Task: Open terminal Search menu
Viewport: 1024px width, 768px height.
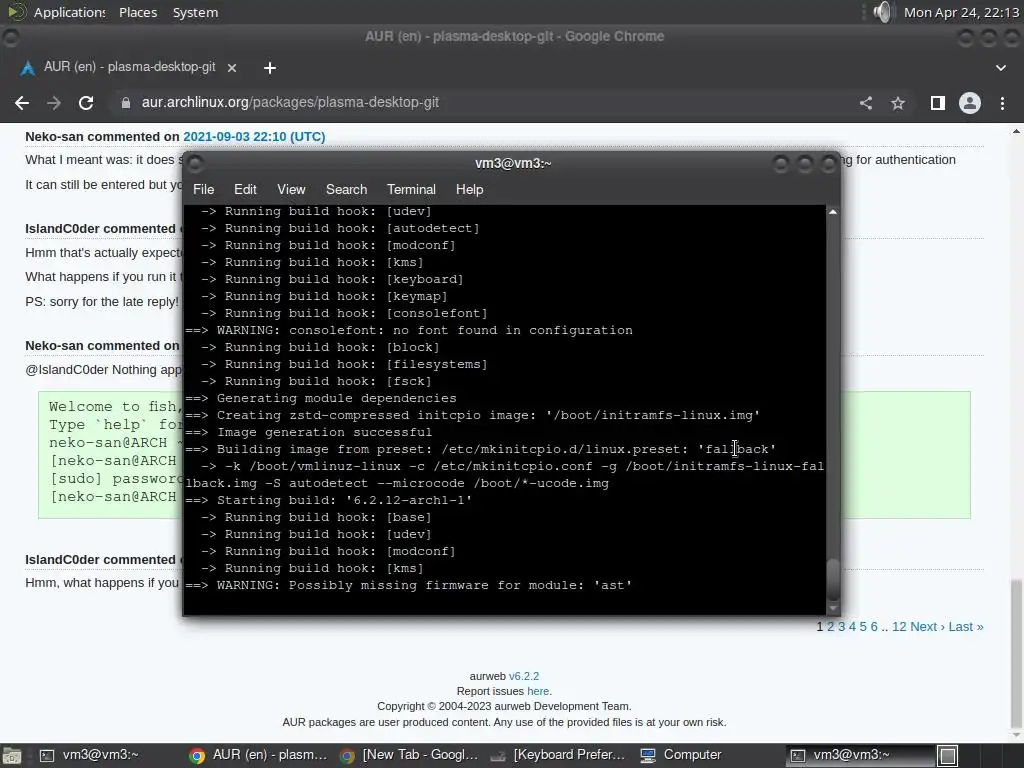Action: (x=346, y=189)
